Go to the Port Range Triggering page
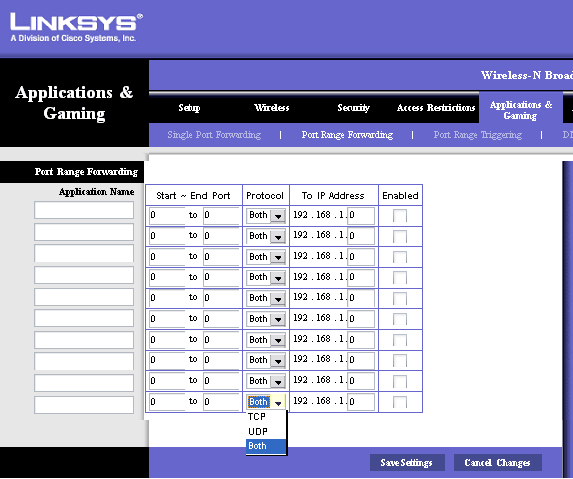Image resolution: width=573 pixels, height=479 pixels. [478, 135]
